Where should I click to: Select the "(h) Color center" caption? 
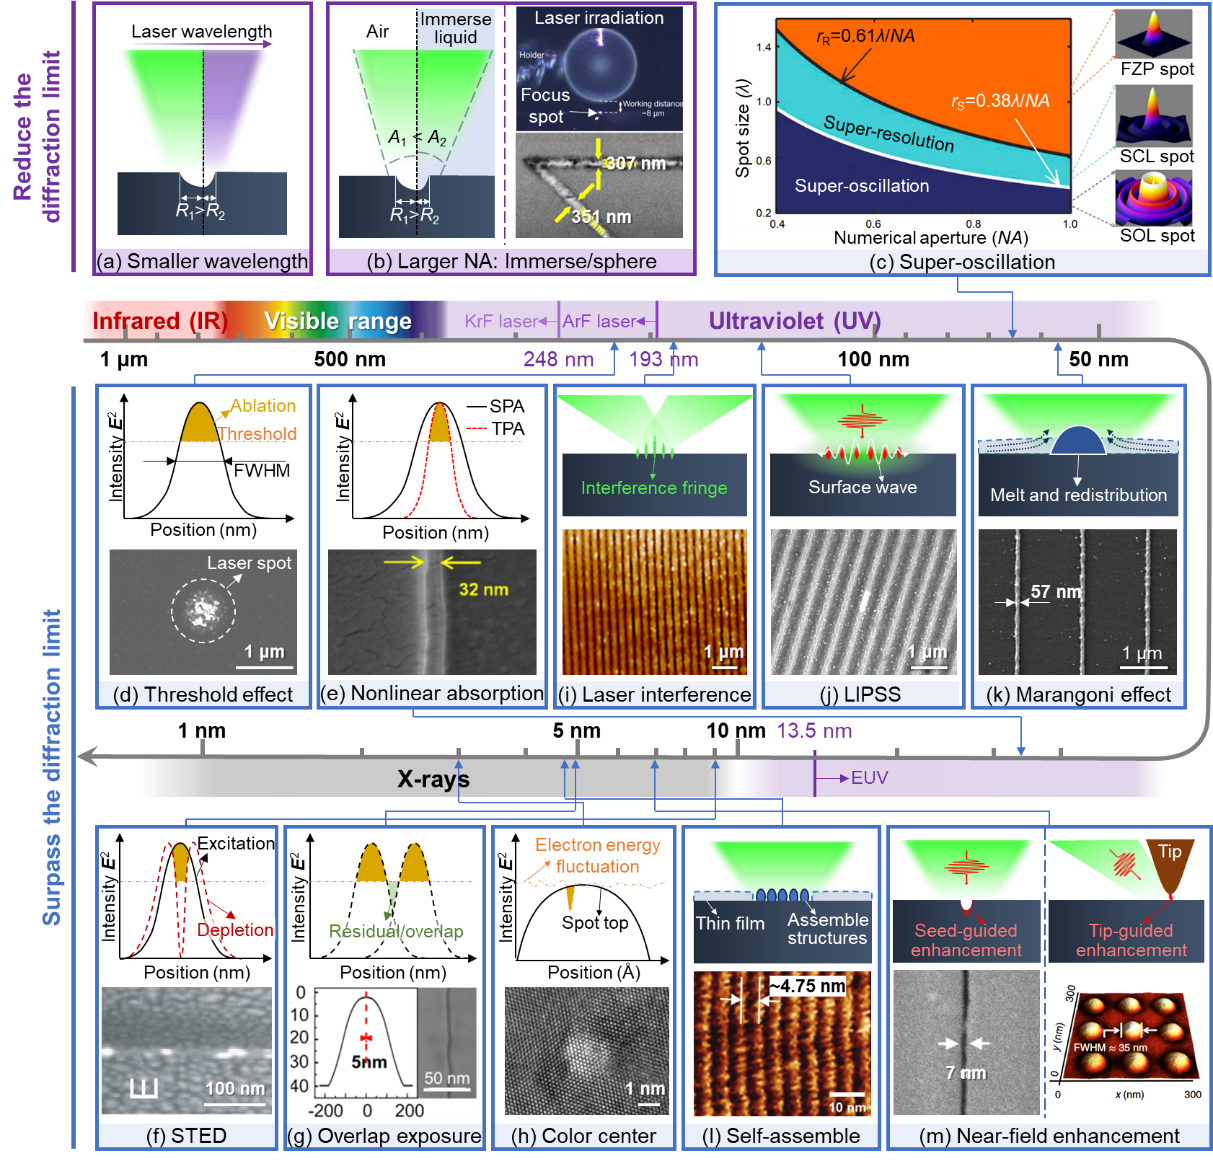pyautogui.click(x=583, y=1136)
